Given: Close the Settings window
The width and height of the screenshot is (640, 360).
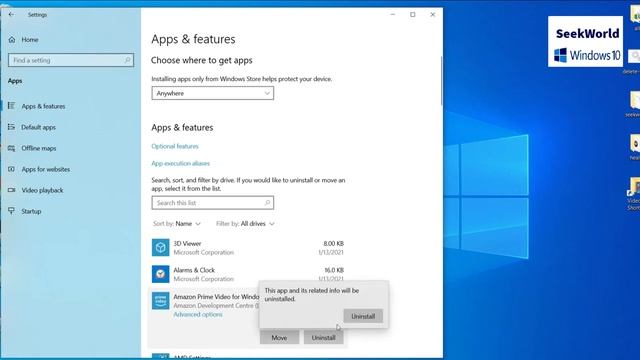Looking at the screenshot, I should pyautogui.click(x=433, y=14).
